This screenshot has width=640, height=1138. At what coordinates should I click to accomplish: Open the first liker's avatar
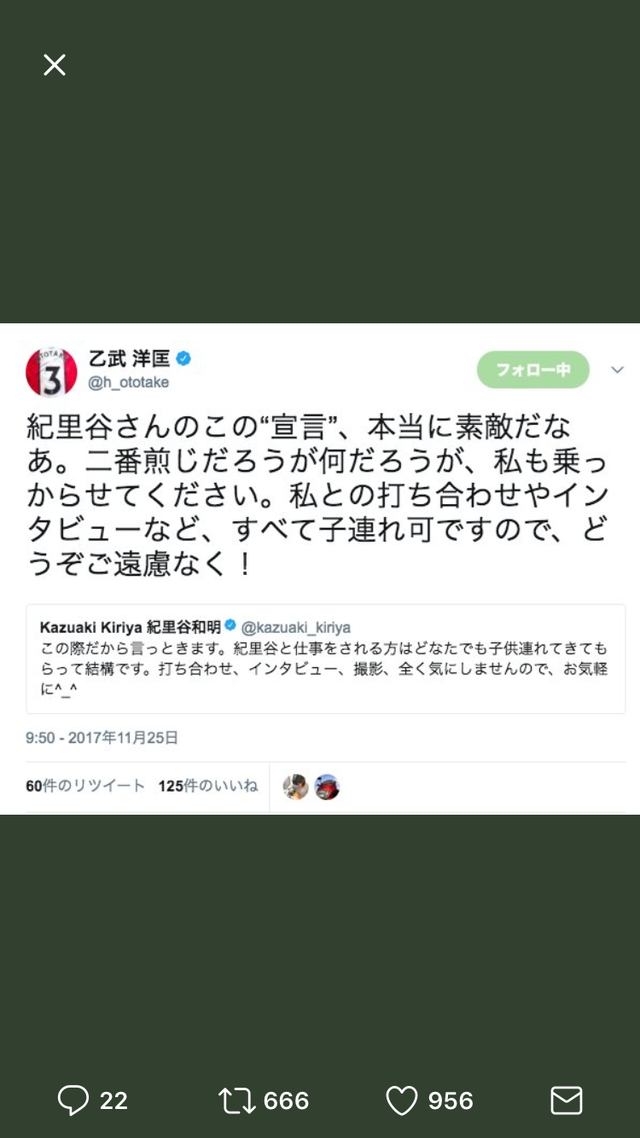296,787
